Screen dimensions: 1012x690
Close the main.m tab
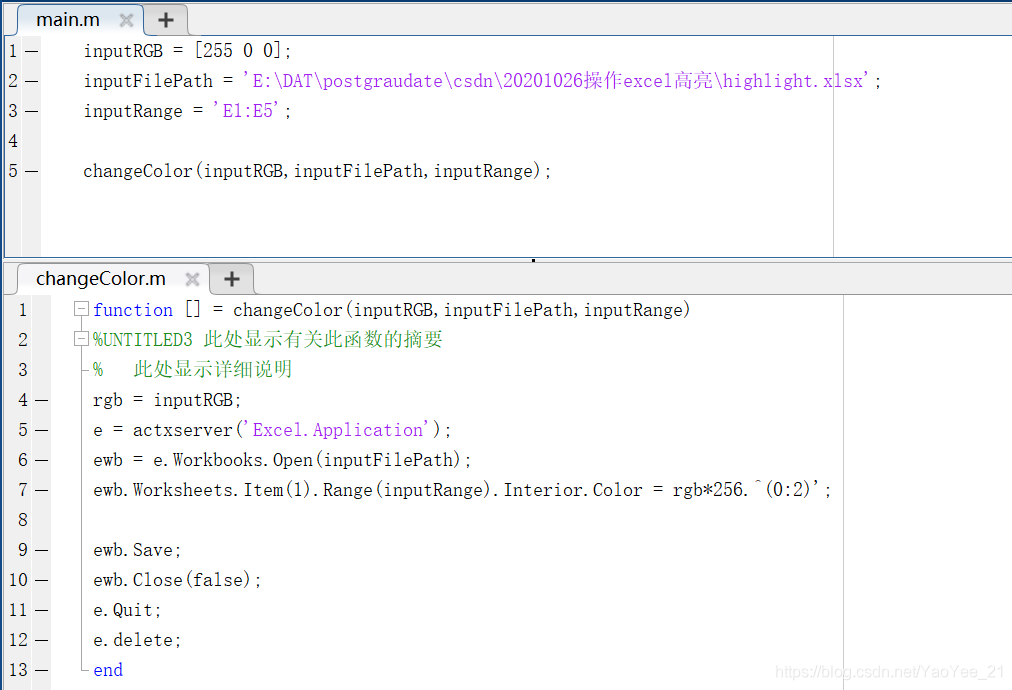pos(126,21)
